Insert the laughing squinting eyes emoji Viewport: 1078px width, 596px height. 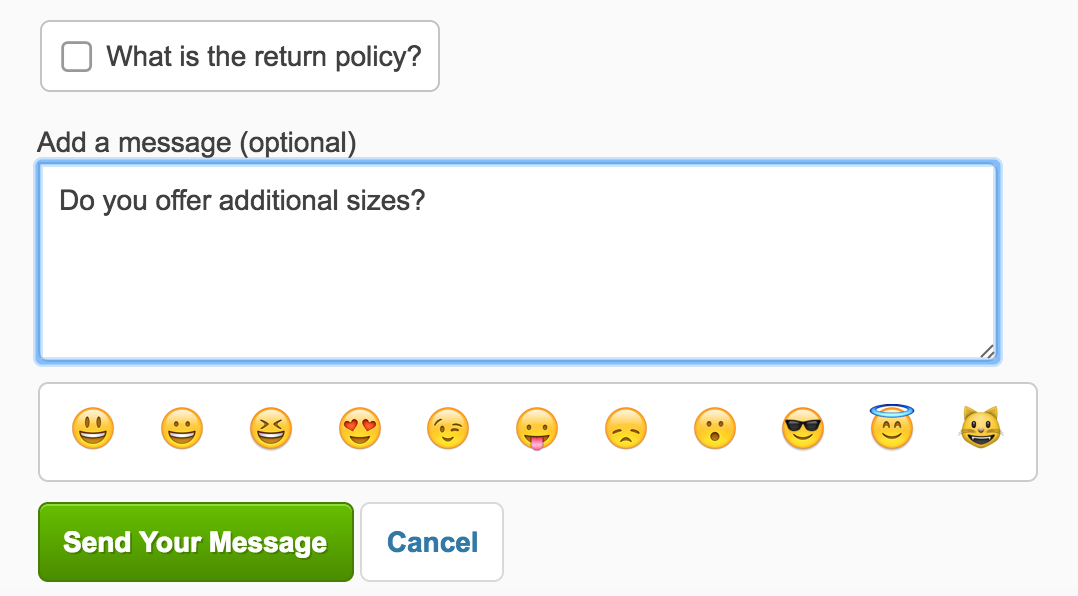pos(270,430)
